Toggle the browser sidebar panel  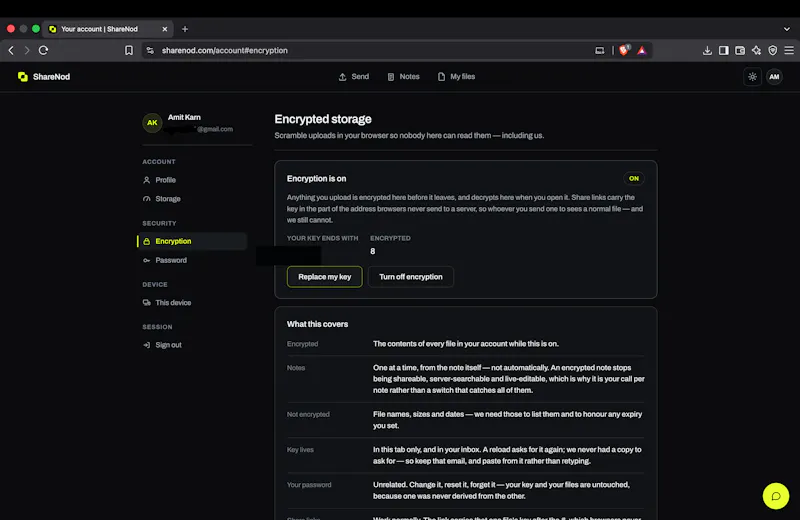point(723,51)
